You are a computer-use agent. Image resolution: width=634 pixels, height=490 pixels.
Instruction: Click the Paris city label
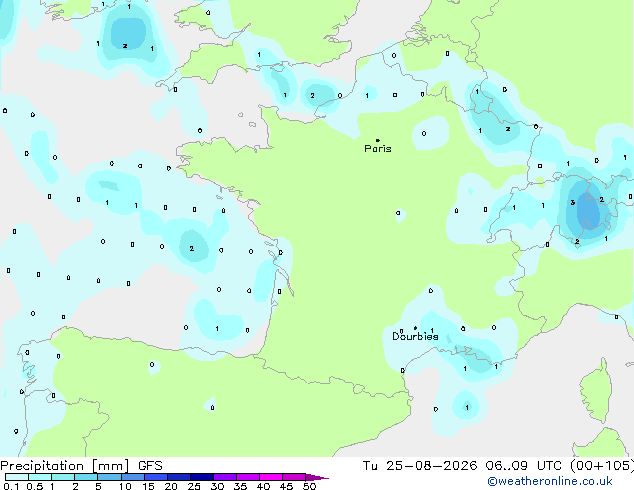378,149
